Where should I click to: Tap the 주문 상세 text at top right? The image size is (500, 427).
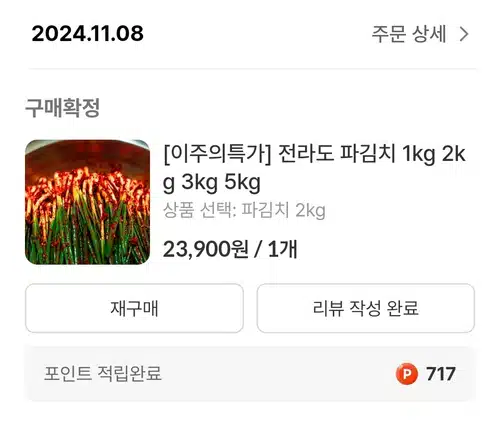coord(409,34)
